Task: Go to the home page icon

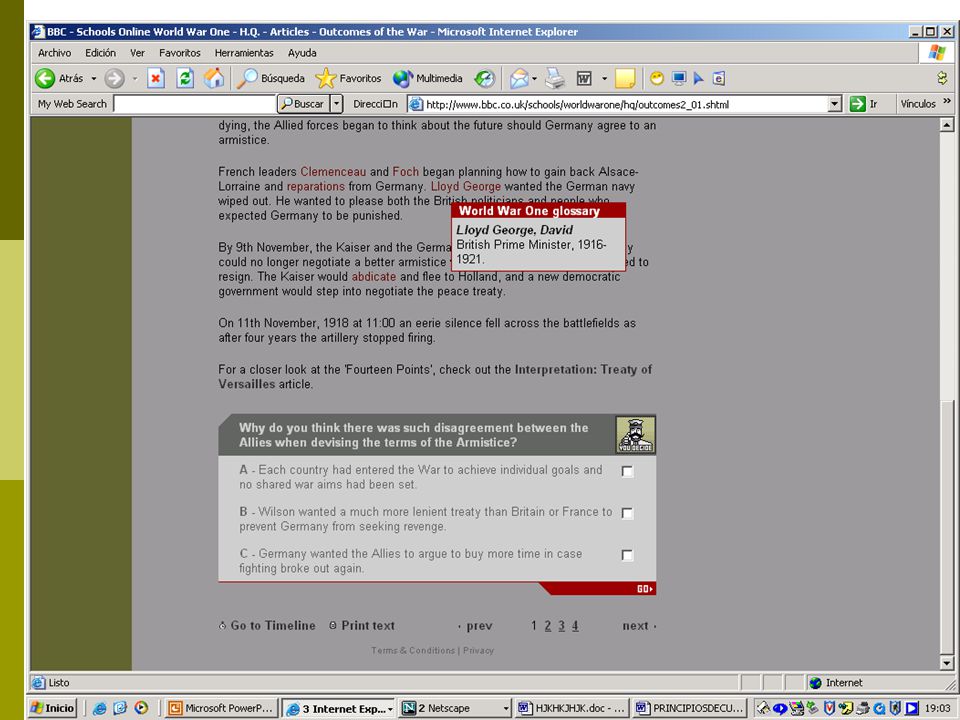Action: point(214,78)
